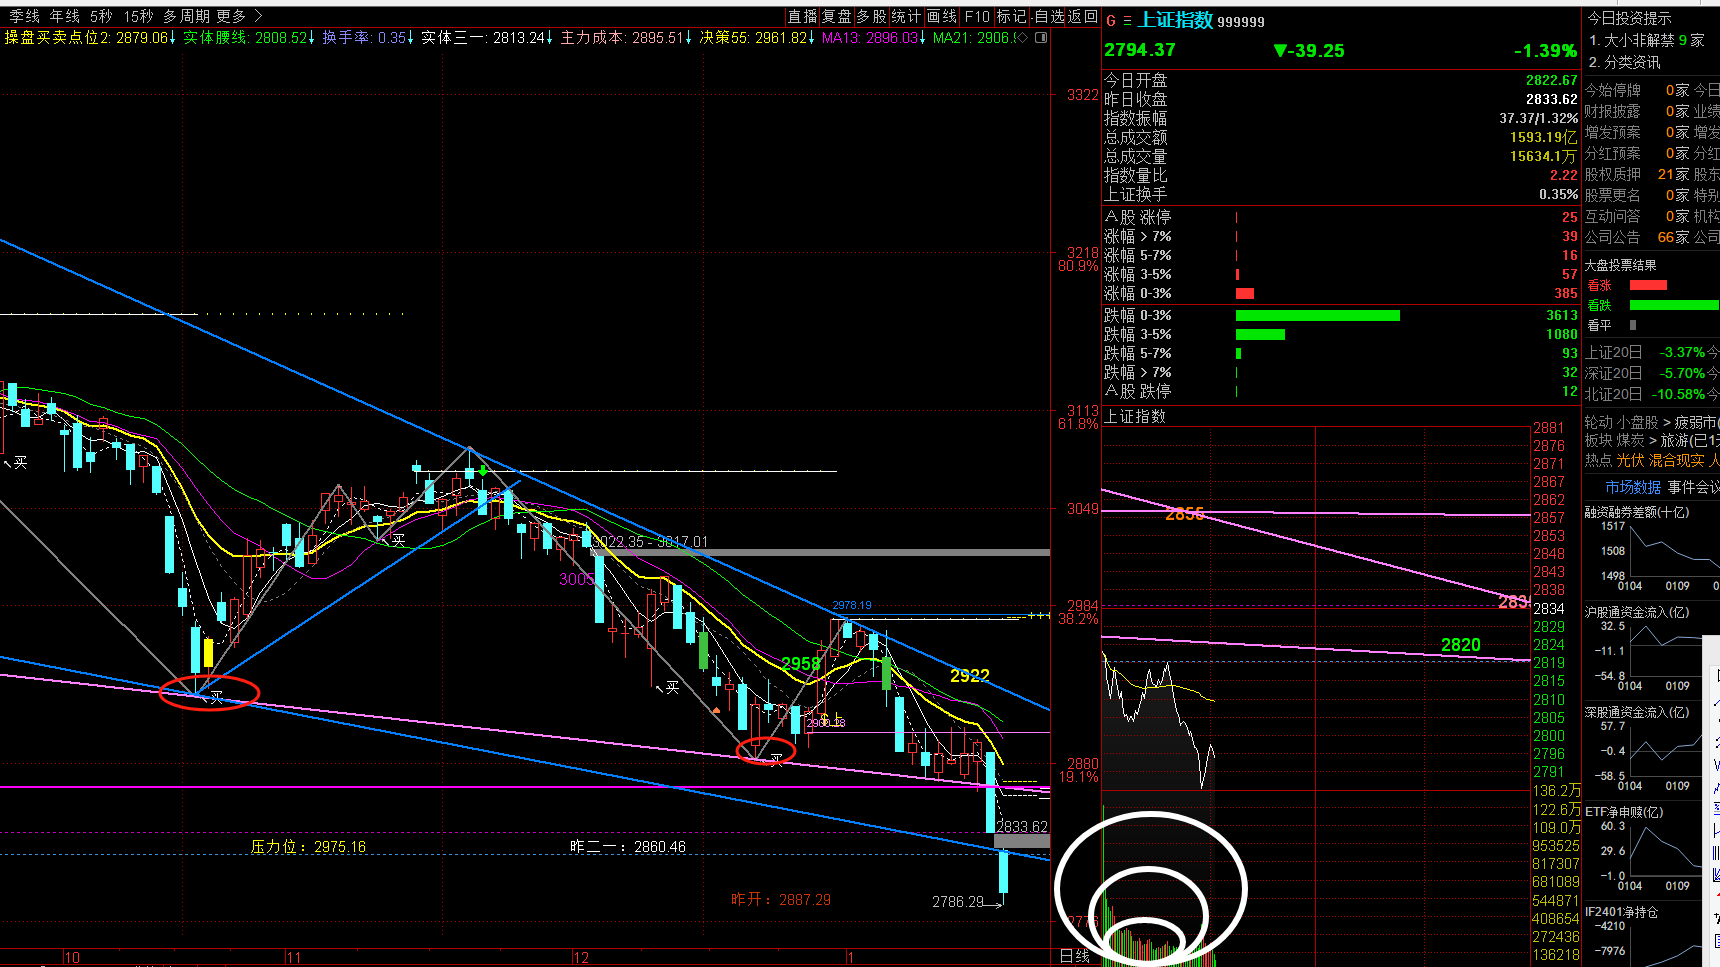This screenshot has width=1720, height=967.
Task: Click 光伏 hot topic link
Action: [x=1630, y=460]
